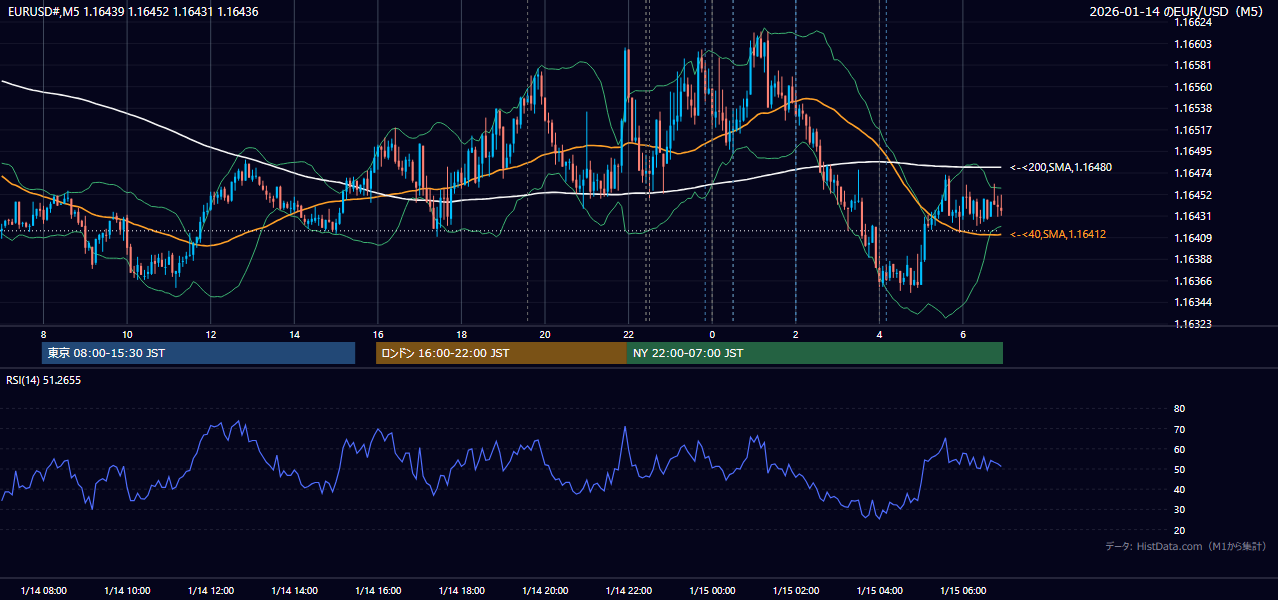Click the RSI(14) 51.2655 indicator label
This screenshot has width=1278, height=600.
[44, 380]
